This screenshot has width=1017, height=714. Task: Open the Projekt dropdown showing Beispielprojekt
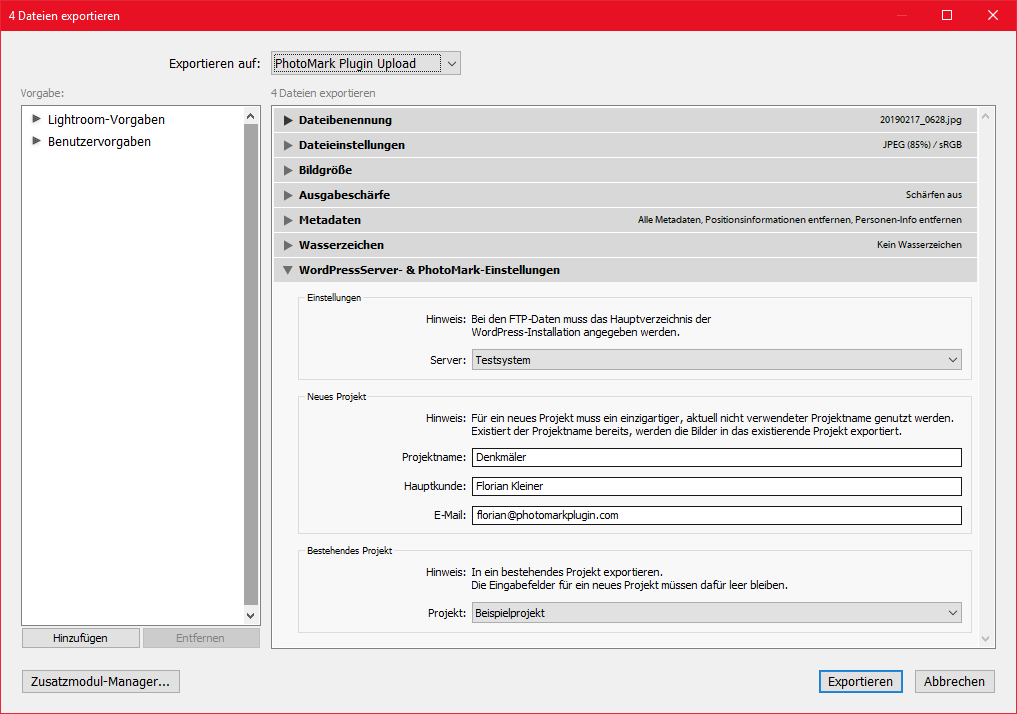pos(717,613)
